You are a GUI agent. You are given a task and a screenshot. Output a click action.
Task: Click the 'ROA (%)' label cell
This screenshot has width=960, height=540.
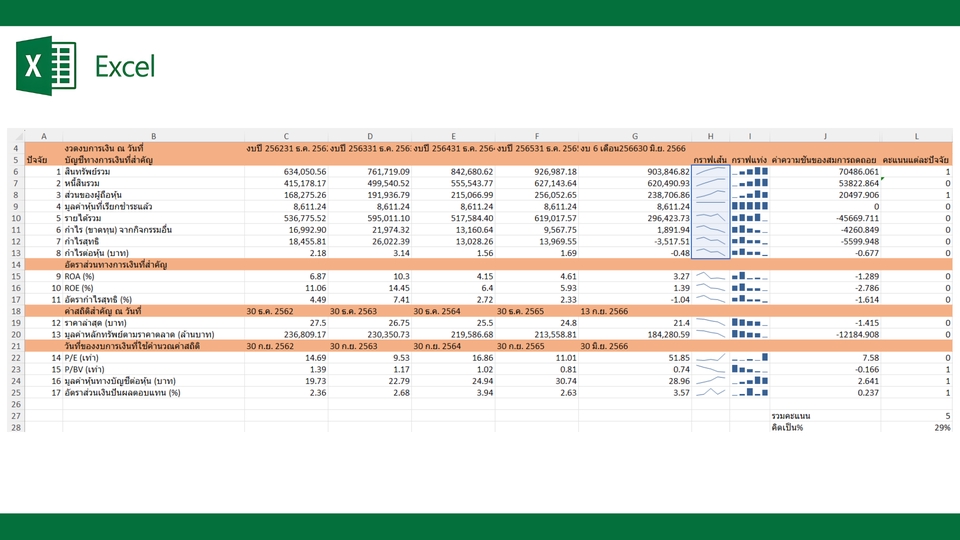point(153,276)
